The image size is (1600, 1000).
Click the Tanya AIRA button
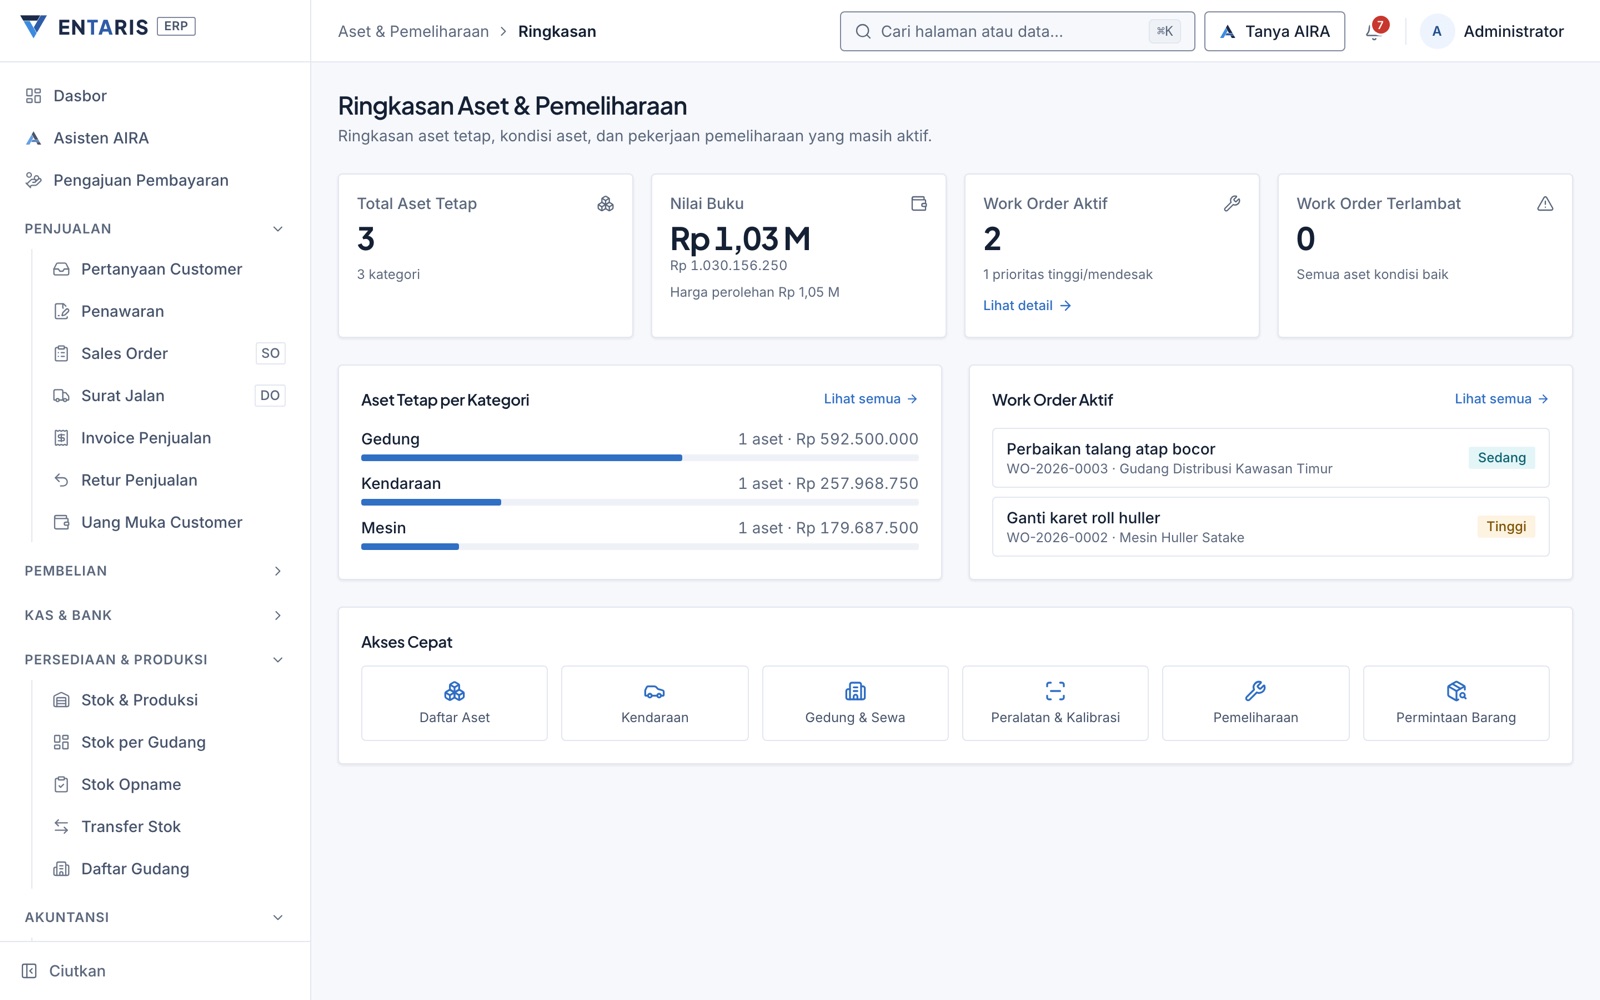[1274, 31]
